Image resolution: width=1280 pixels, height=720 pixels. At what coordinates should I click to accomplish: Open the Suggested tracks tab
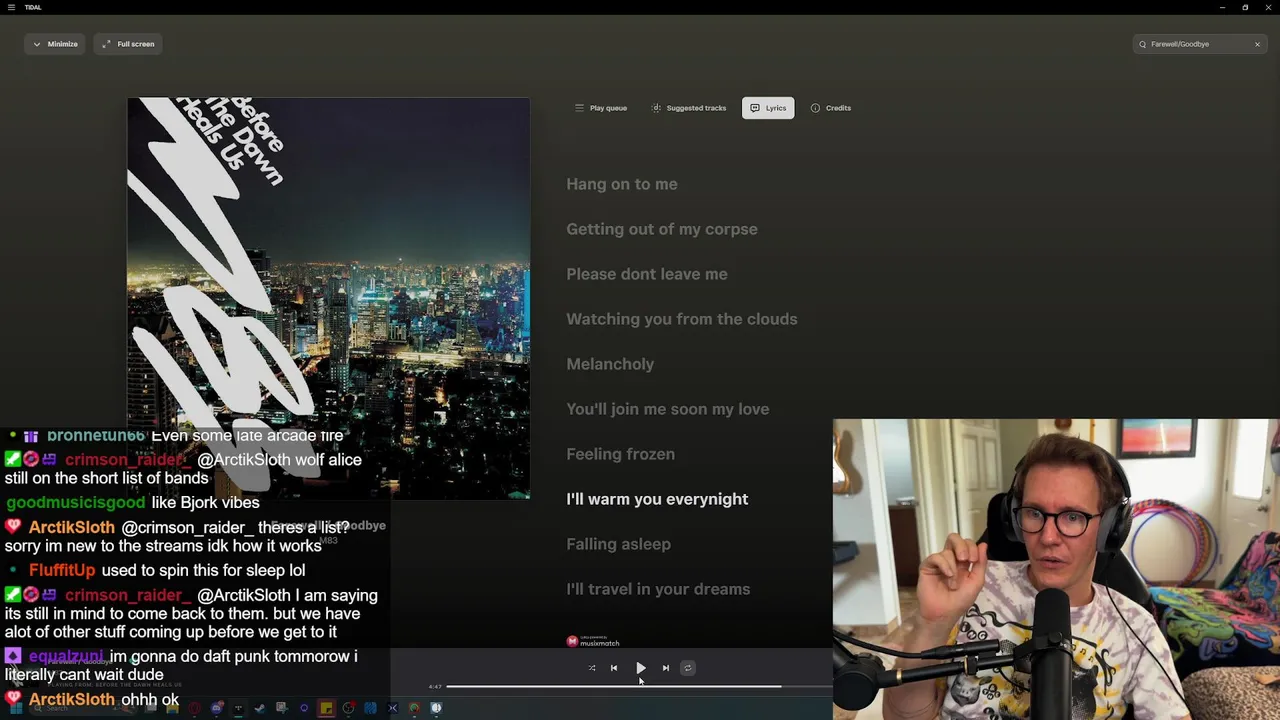click(689, 108)
